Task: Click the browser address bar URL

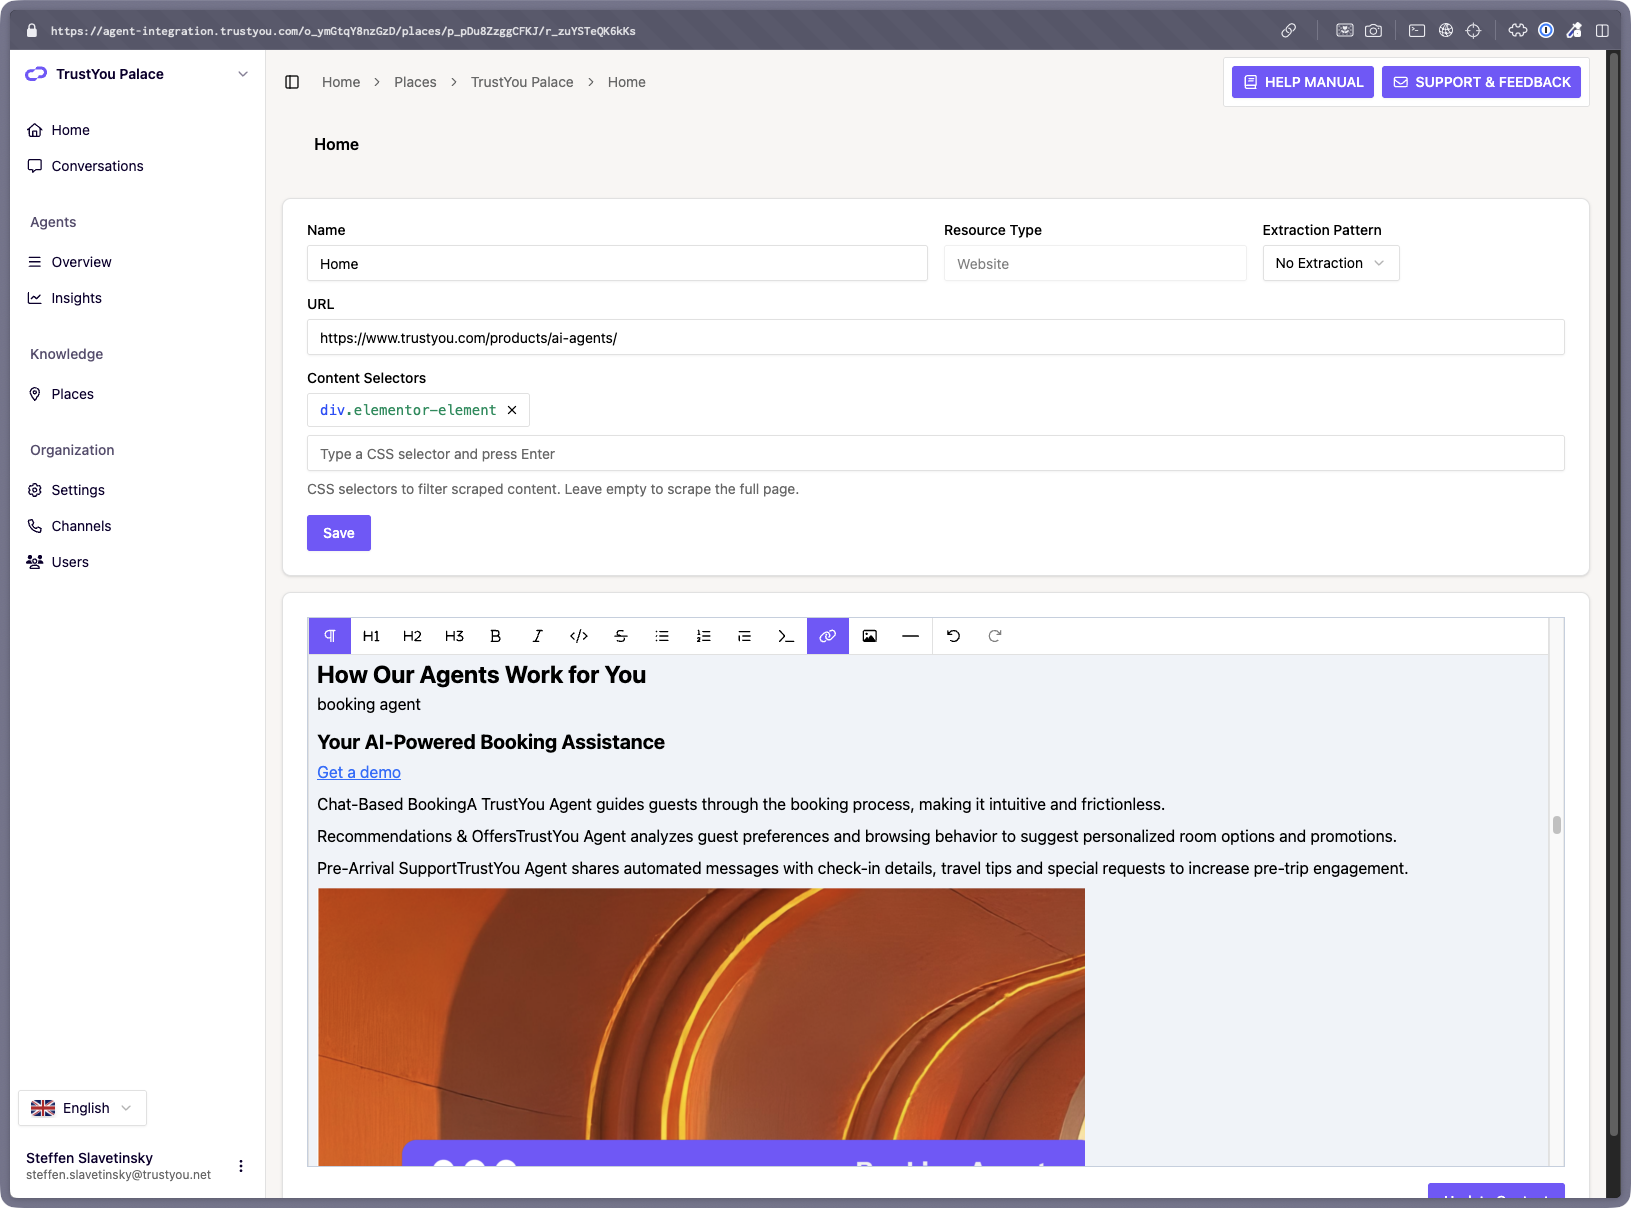Action: [x=343, y=31]
